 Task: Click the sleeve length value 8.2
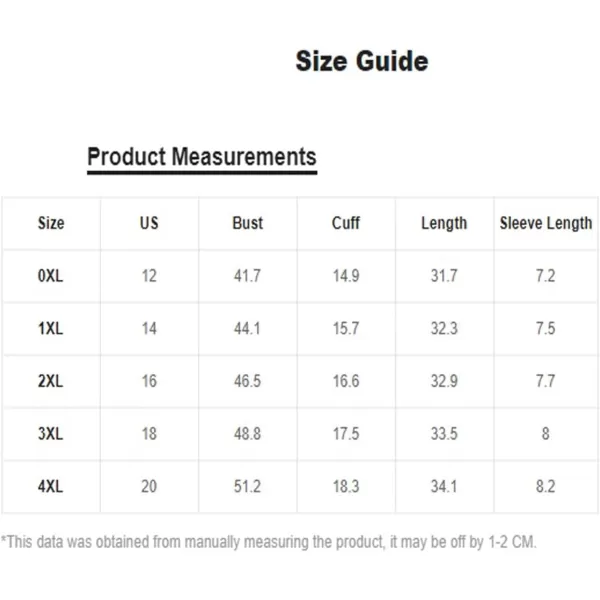pyautogui.click(x=545, y=486)
